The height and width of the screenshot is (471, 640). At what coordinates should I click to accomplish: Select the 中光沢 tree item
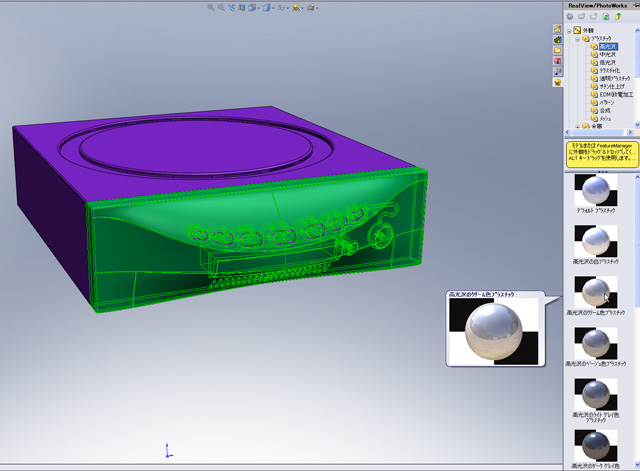click(608, 55)
